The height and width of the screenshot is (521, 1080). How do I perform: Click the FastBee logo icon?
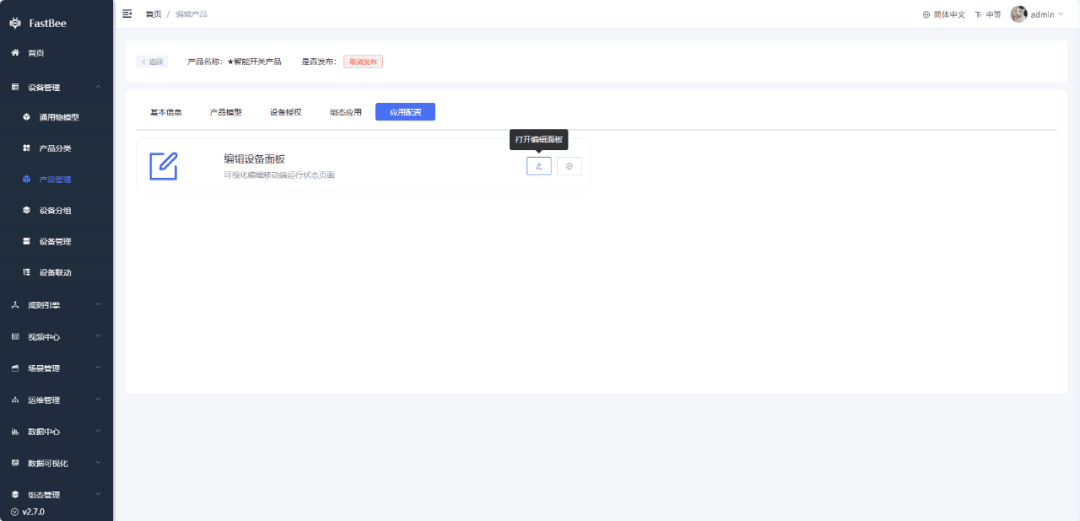[x=15, y=23]
